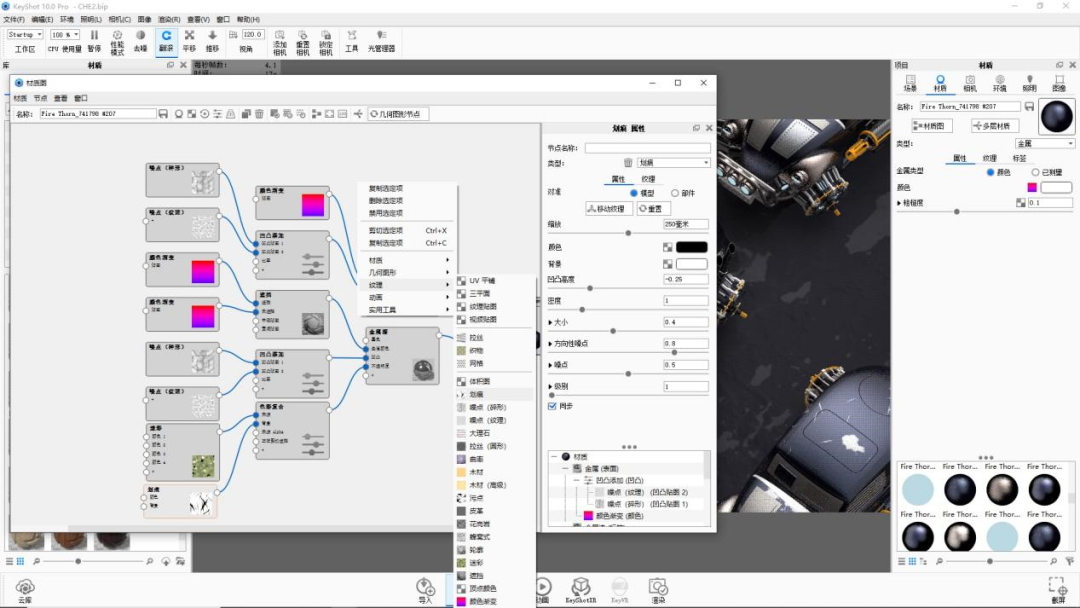
Task: Select the 模型 alignment radio button
Action: (x=634, y=193)
